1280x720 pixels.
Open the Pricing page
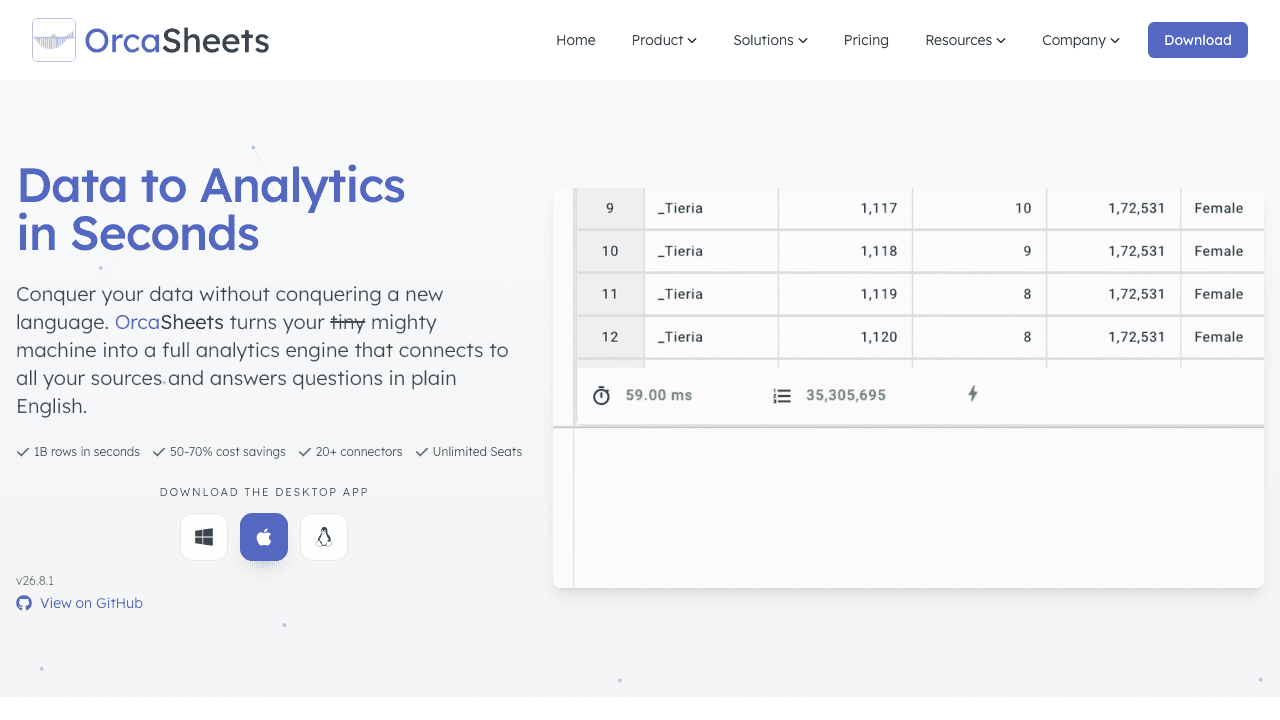point(866,40)
